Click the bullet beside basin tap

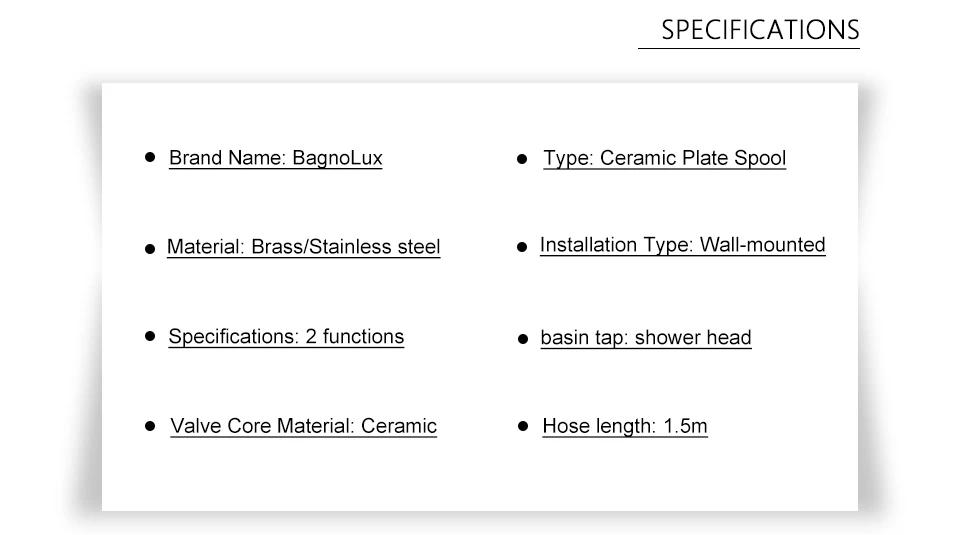tap(522, 339)
